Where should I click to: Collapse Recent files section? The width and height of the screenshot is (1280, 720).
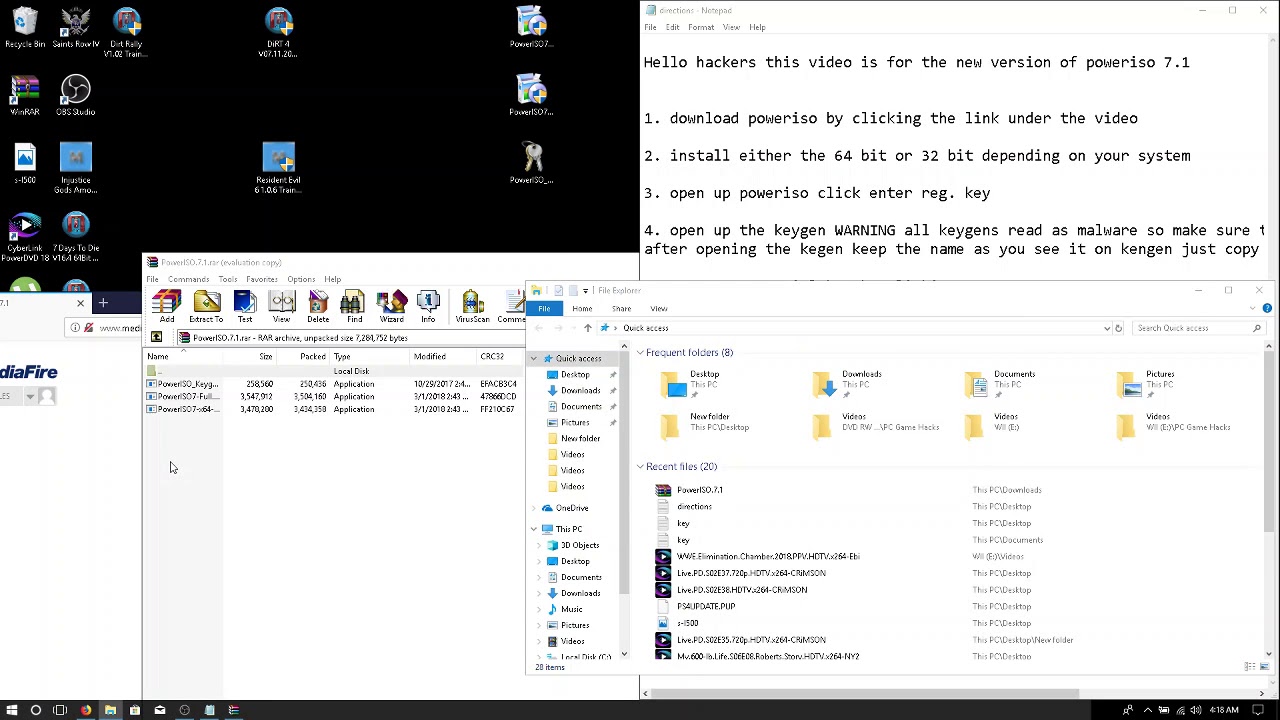click(640, 467)
